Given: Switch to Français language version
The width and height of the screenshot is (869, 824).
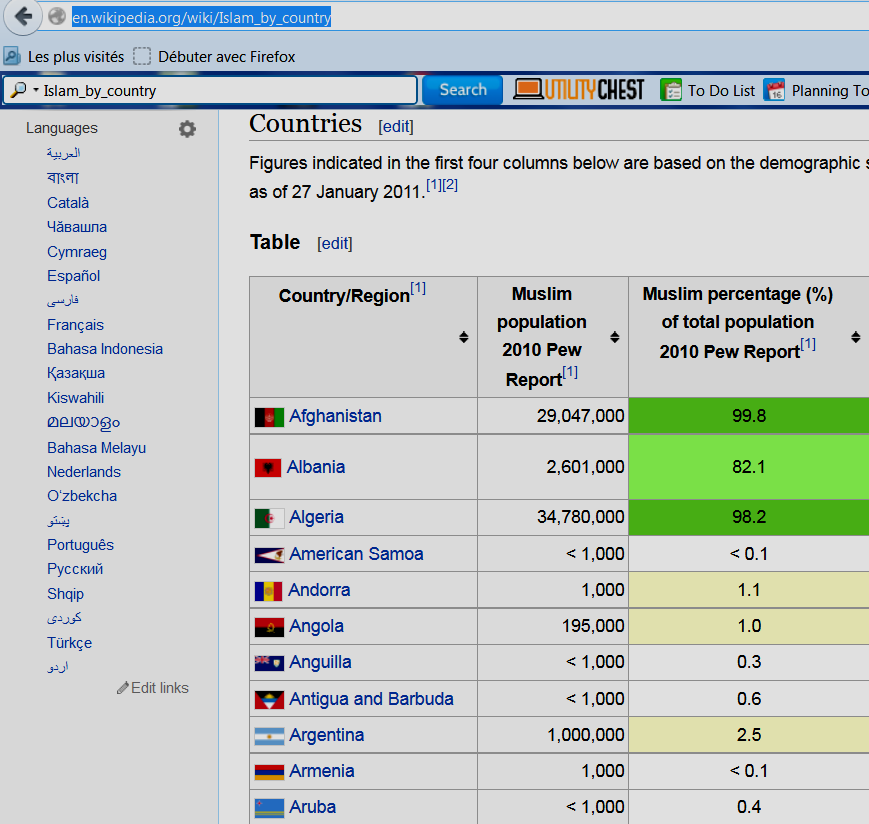Looking at the screenshot, I should [75, 325].
